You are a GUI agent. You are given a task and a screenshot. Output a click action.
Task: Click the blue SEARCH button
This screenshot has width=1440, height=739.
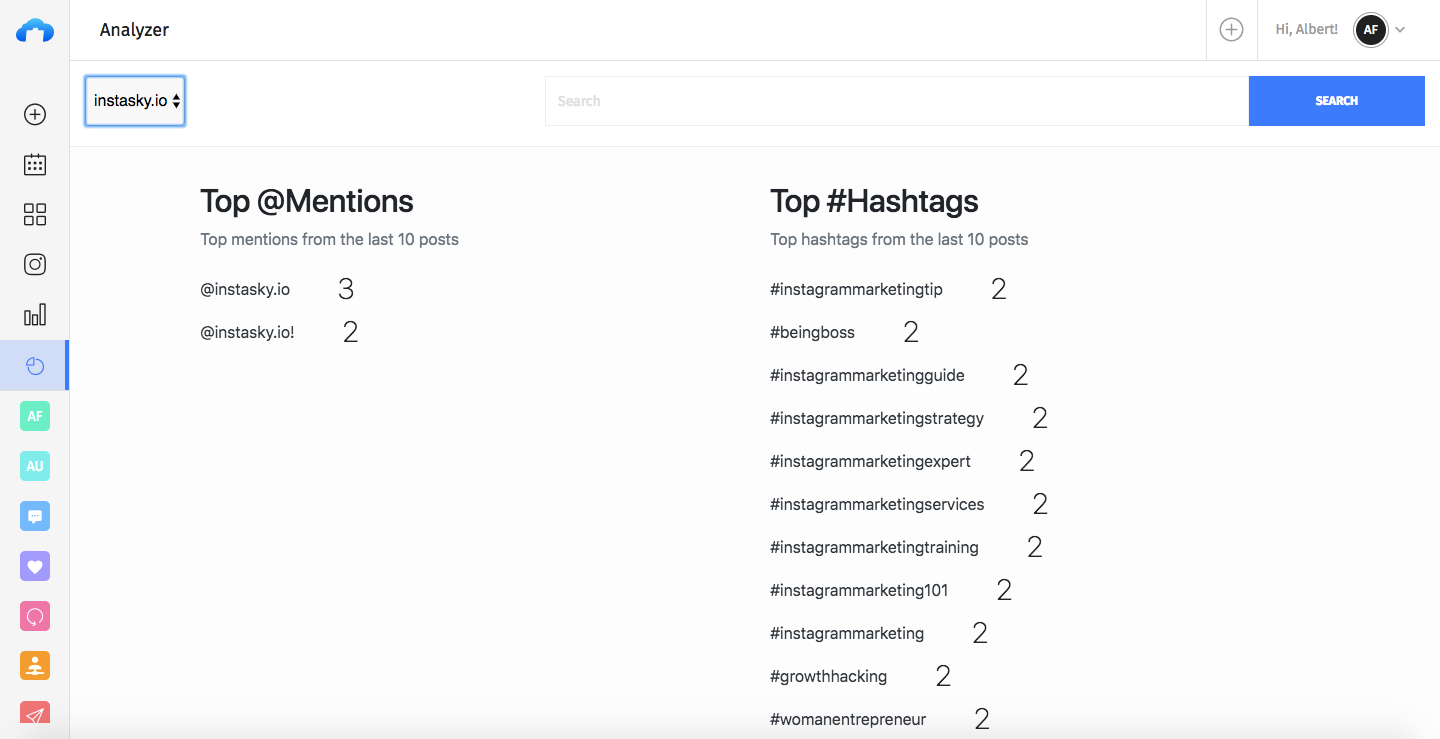pyautogui.click(x=1336, y=101)
